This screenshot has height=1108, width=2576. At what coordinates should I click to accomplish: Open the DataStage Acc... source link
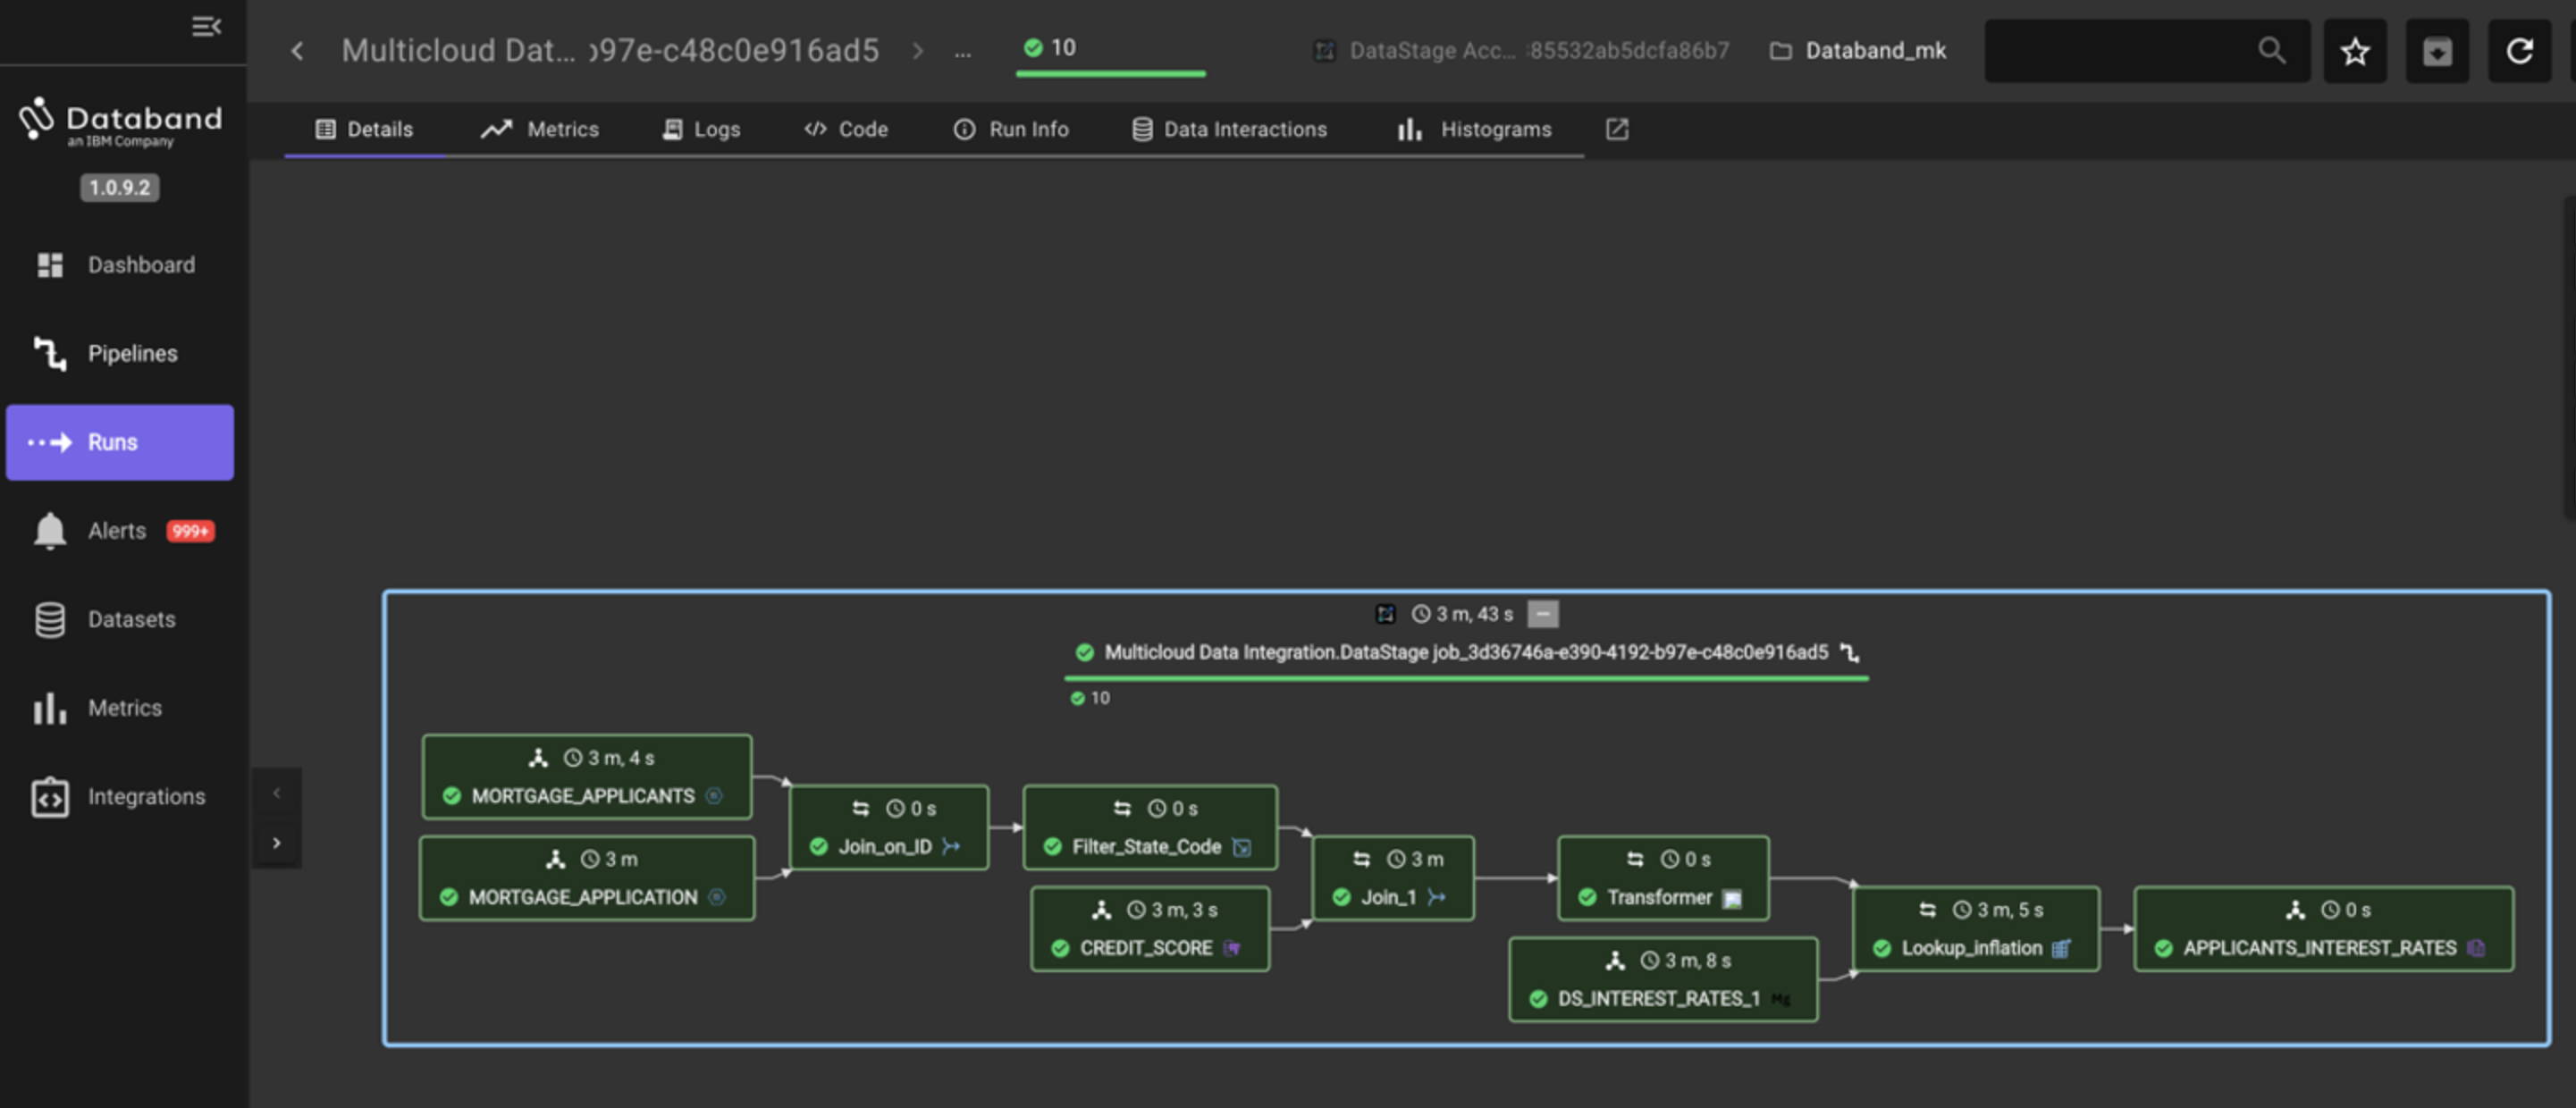pos(1521,51)
